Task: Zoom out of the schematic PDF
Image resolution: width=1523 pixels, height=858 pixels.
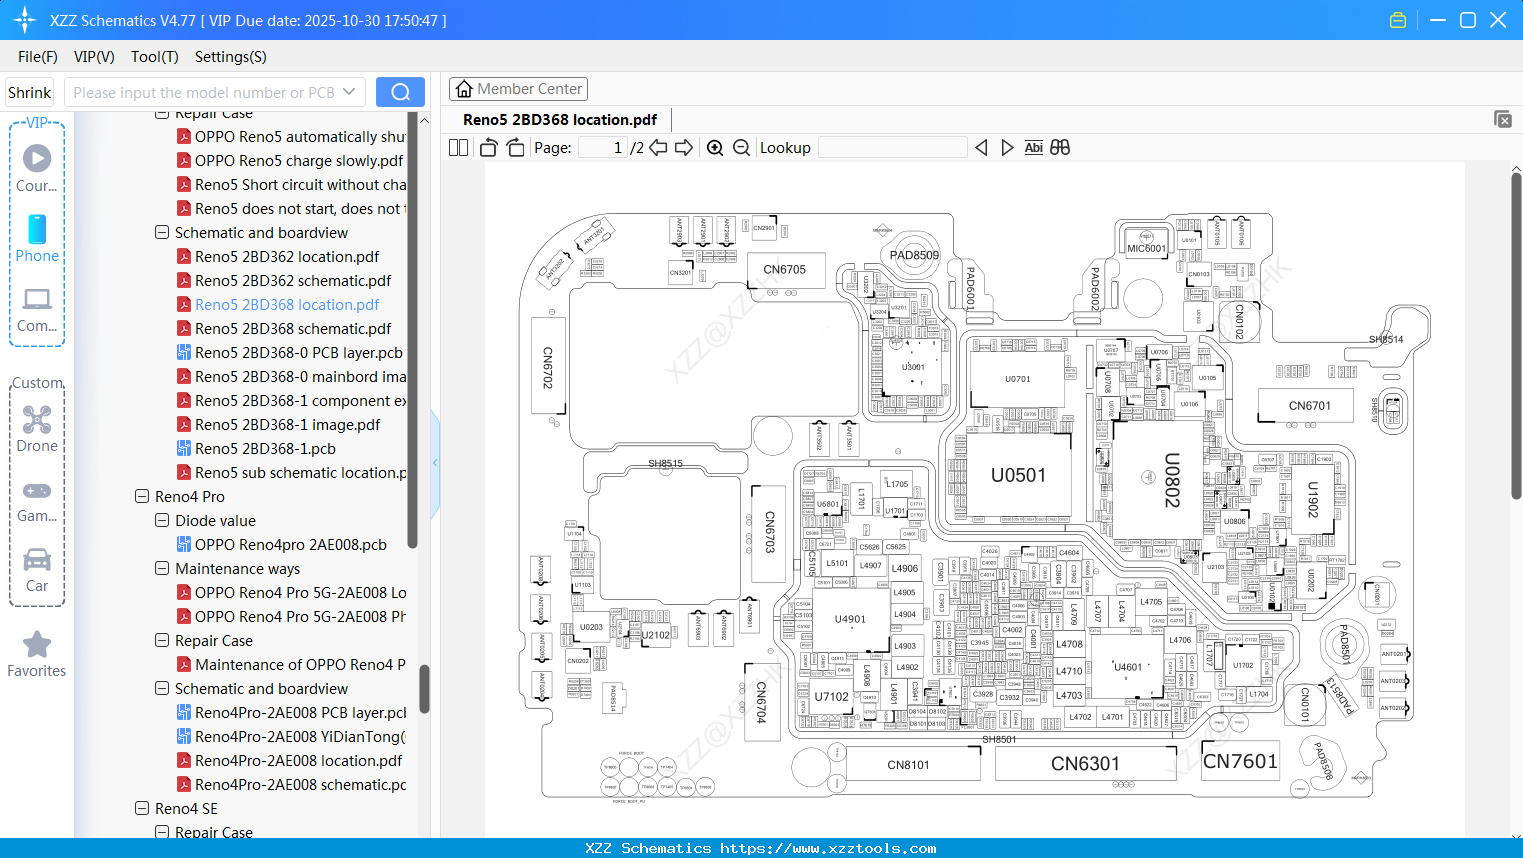Action: 741,147
